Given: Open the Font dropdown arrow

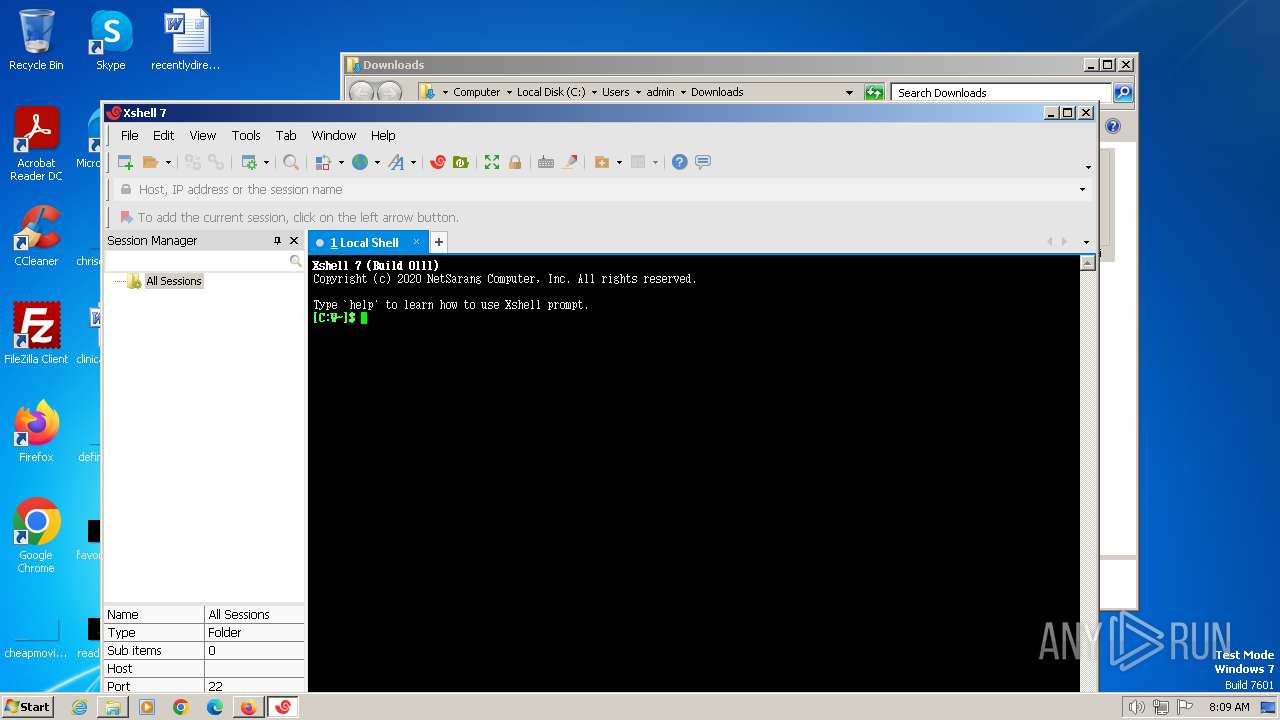Looking at the screenshot, I should click(413, 162).
